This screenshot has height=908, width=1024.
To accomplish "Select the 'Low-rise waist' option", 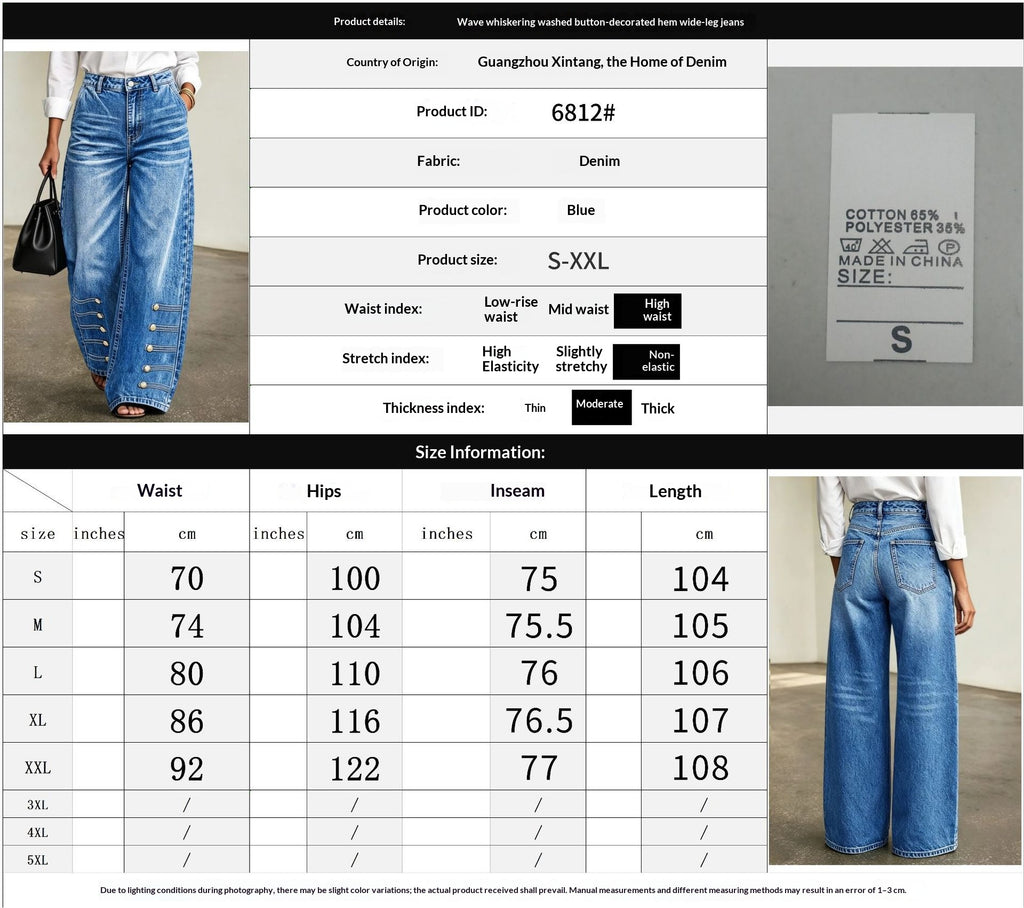I will (x=511, y=310).
